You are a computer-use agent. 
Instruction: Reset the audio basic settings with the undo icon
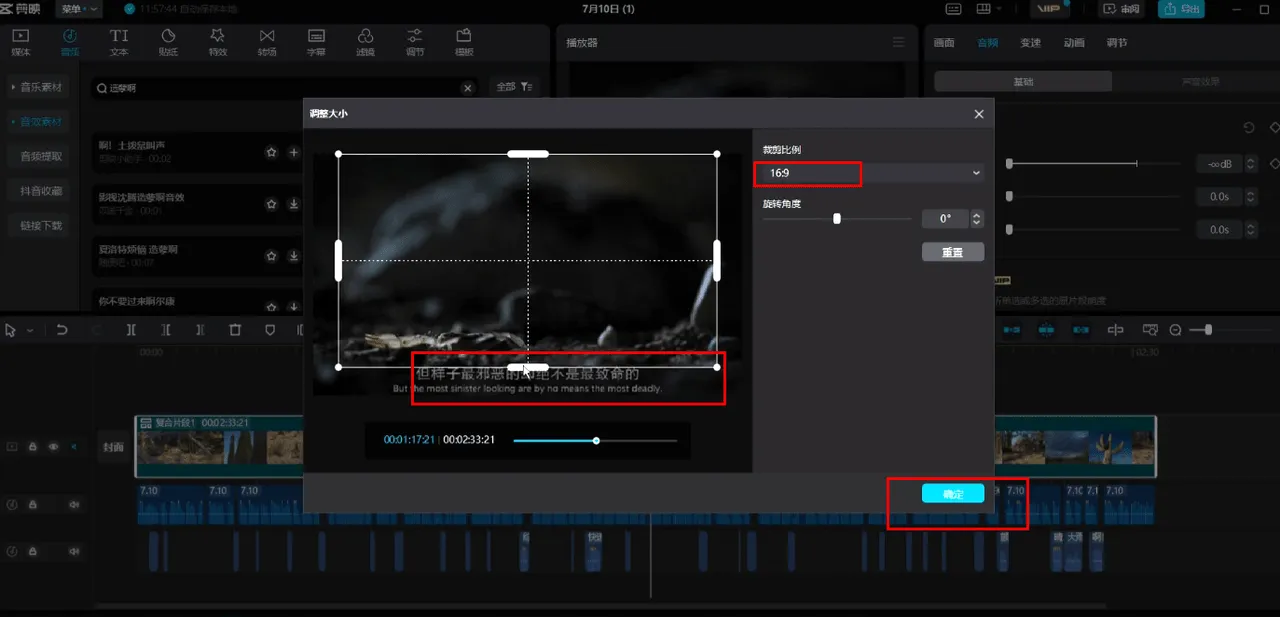1249,127
